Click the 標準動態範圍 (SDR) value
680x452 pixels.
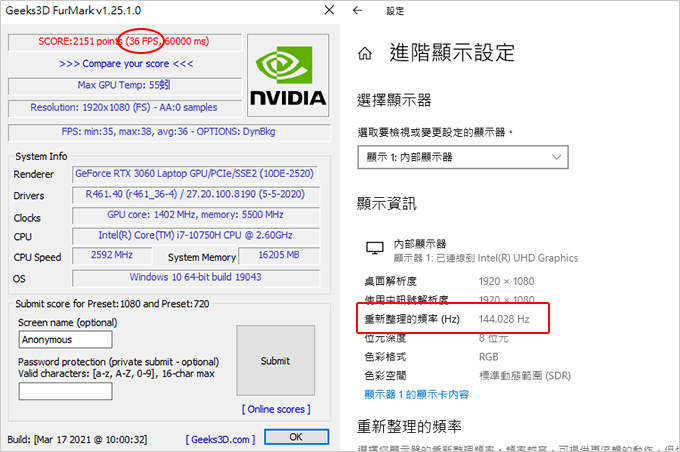(525, 376)
